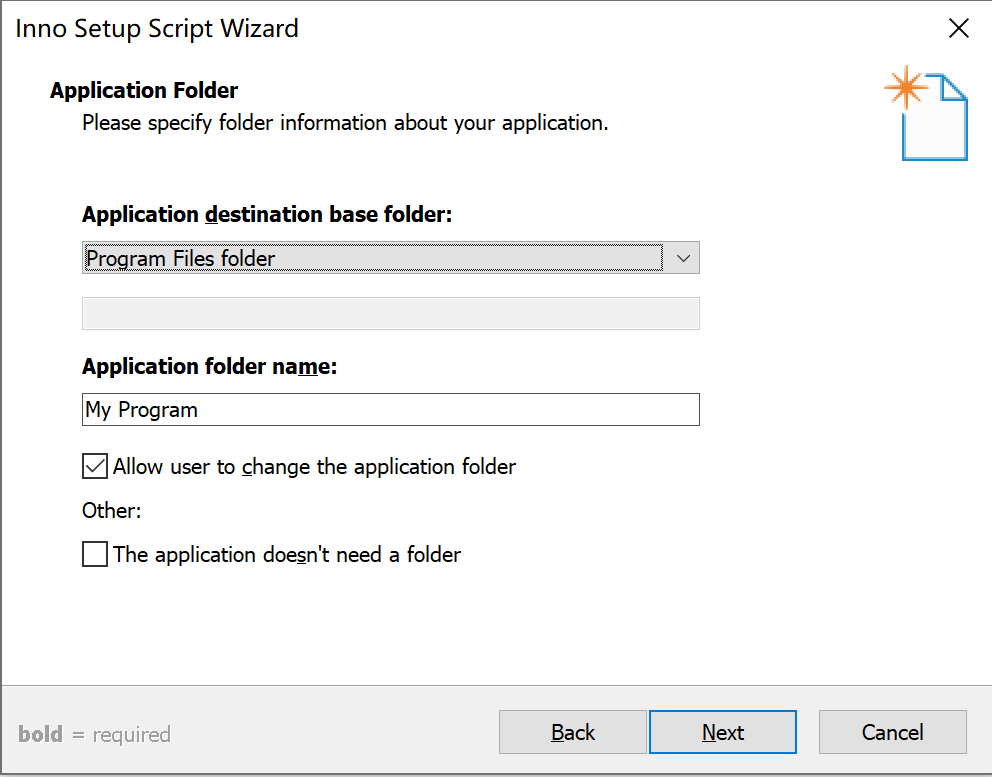Viewport: 992px width, 777px height.
Task: Cancel the Inno Setup Script Wizard
Action: click(891, 731)
